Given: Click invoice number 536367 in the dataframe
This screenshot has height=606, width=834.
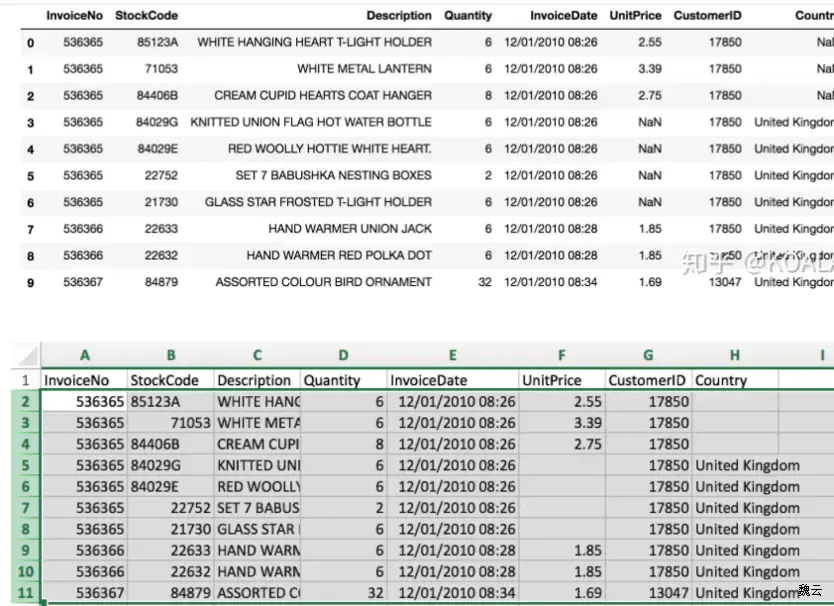Looking at the screenshot, I should coord(83,281).
